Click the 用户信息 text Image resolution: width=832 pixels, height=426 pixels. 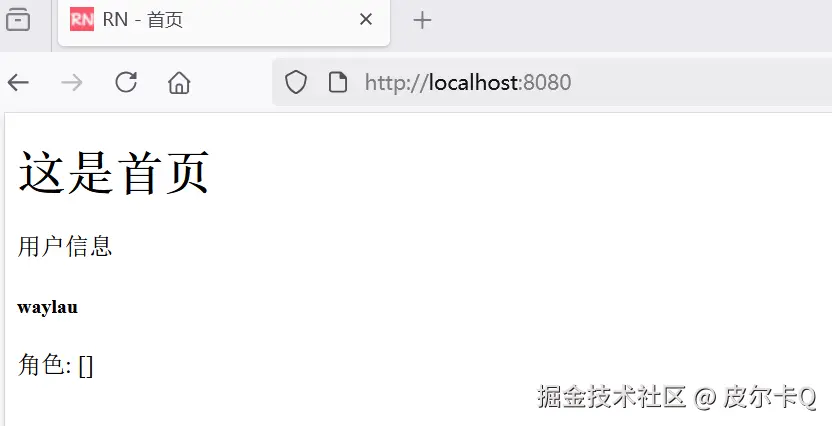coord(65,247)
